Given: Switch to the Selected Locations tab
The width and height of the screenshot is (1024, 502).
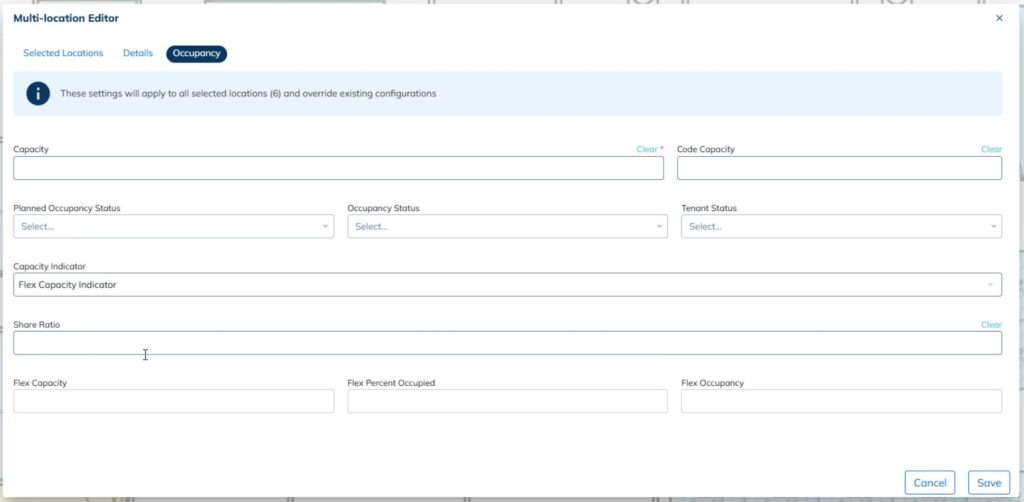Looking at the screenshot, I should (63, 53).
